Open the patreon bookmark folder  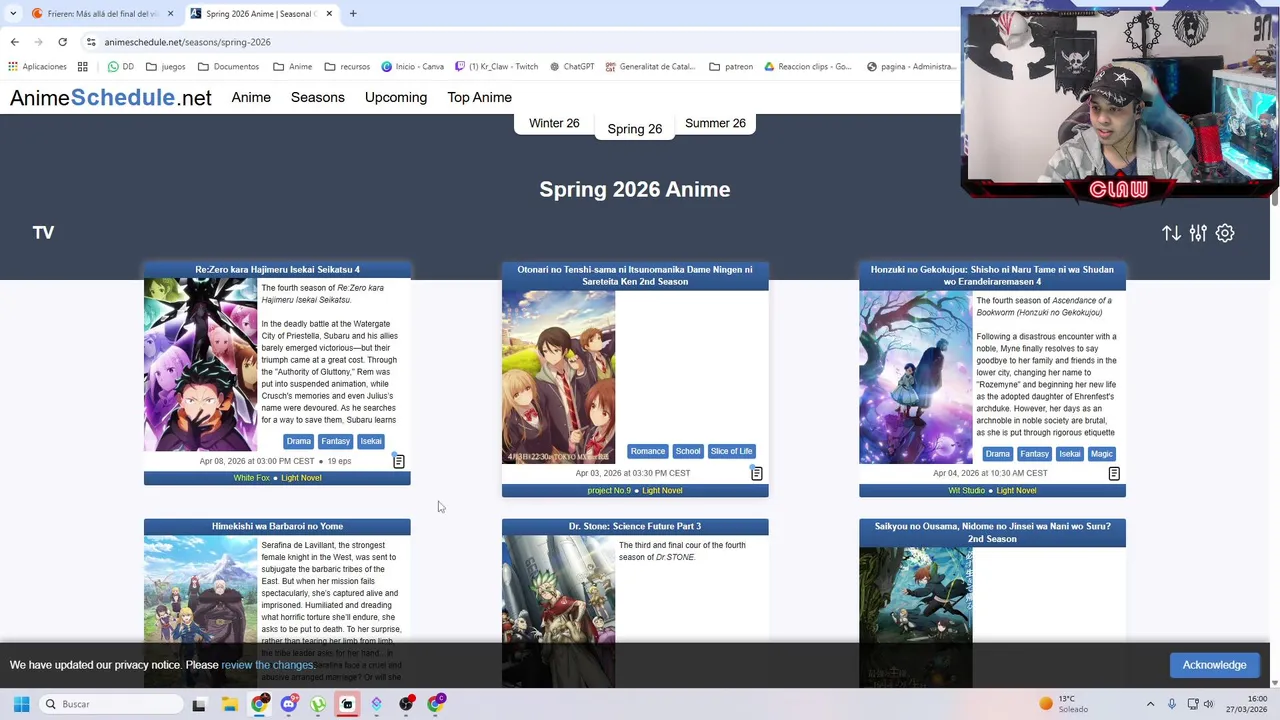tap(731, 67)
